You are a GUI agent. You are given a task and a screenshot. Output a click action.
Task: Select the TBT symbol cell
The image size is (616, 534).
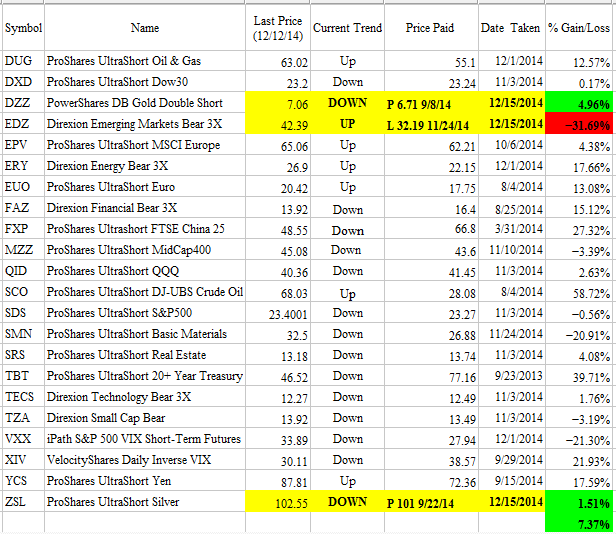pos(23,376)
